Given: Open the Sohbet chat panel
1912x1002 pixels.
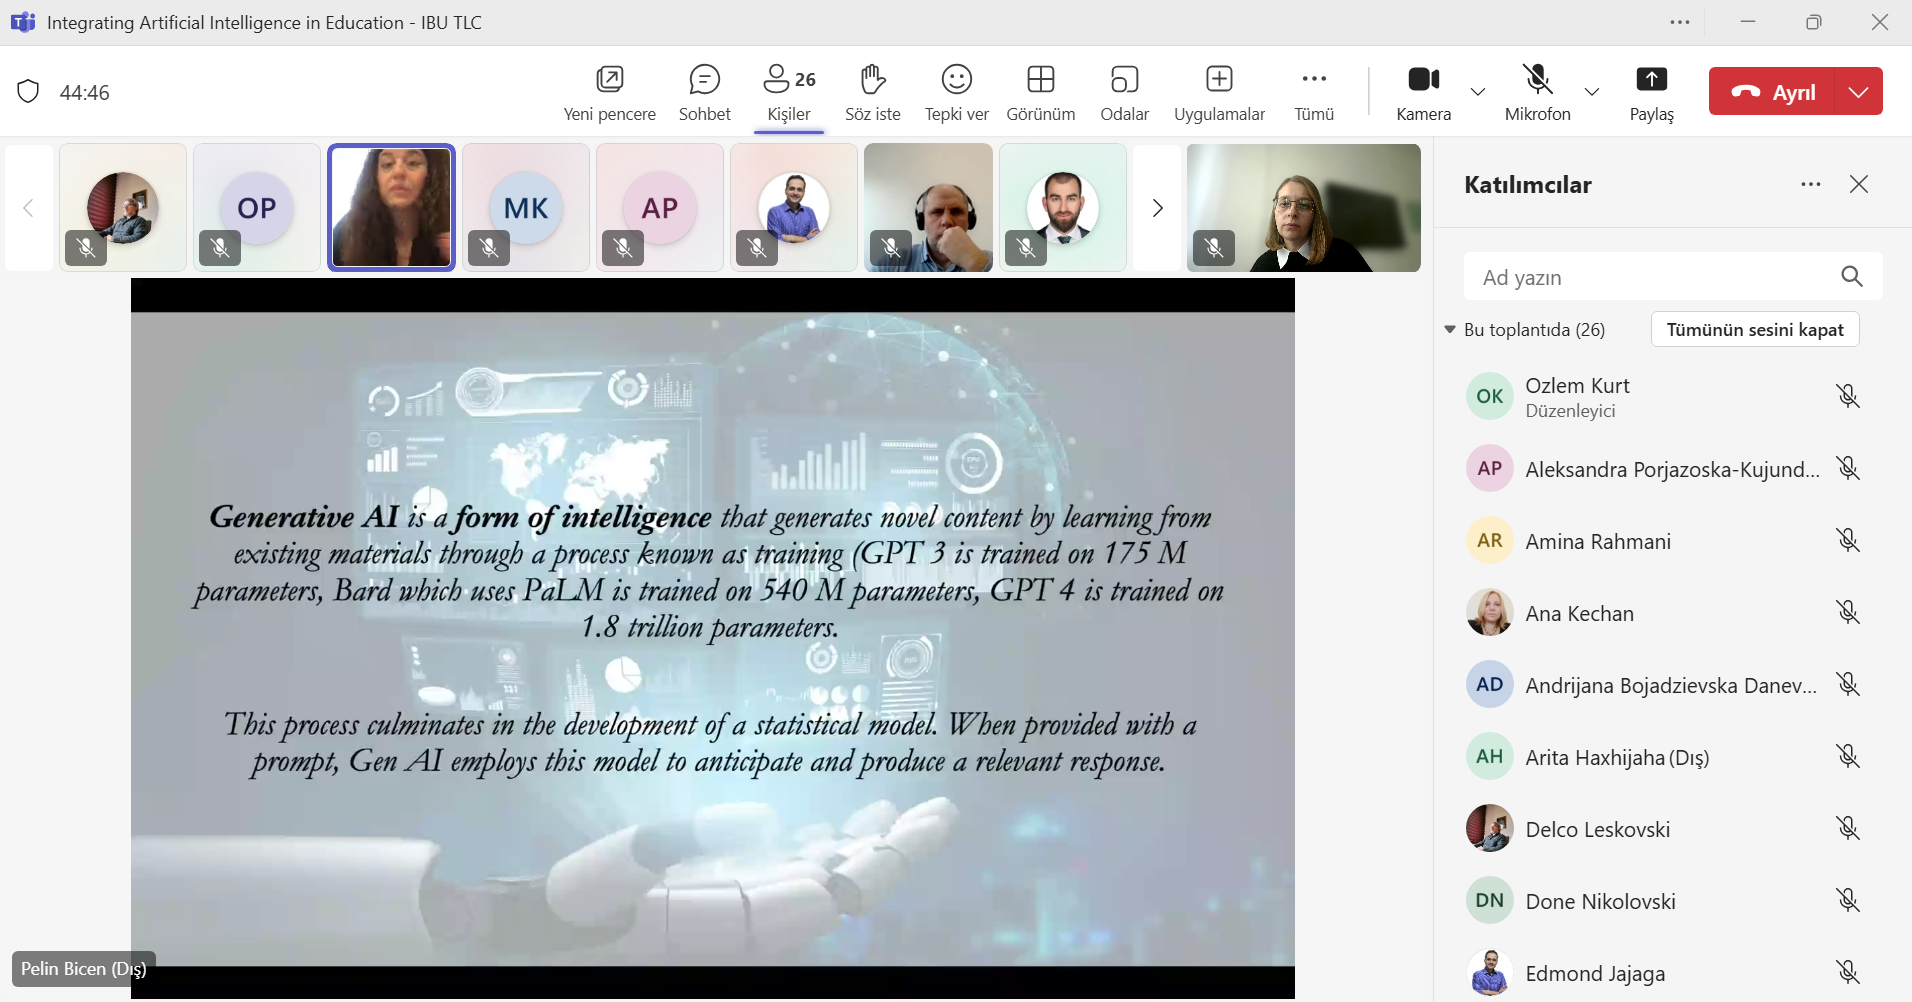Looking at the screenshot, I should pos(704,92).
